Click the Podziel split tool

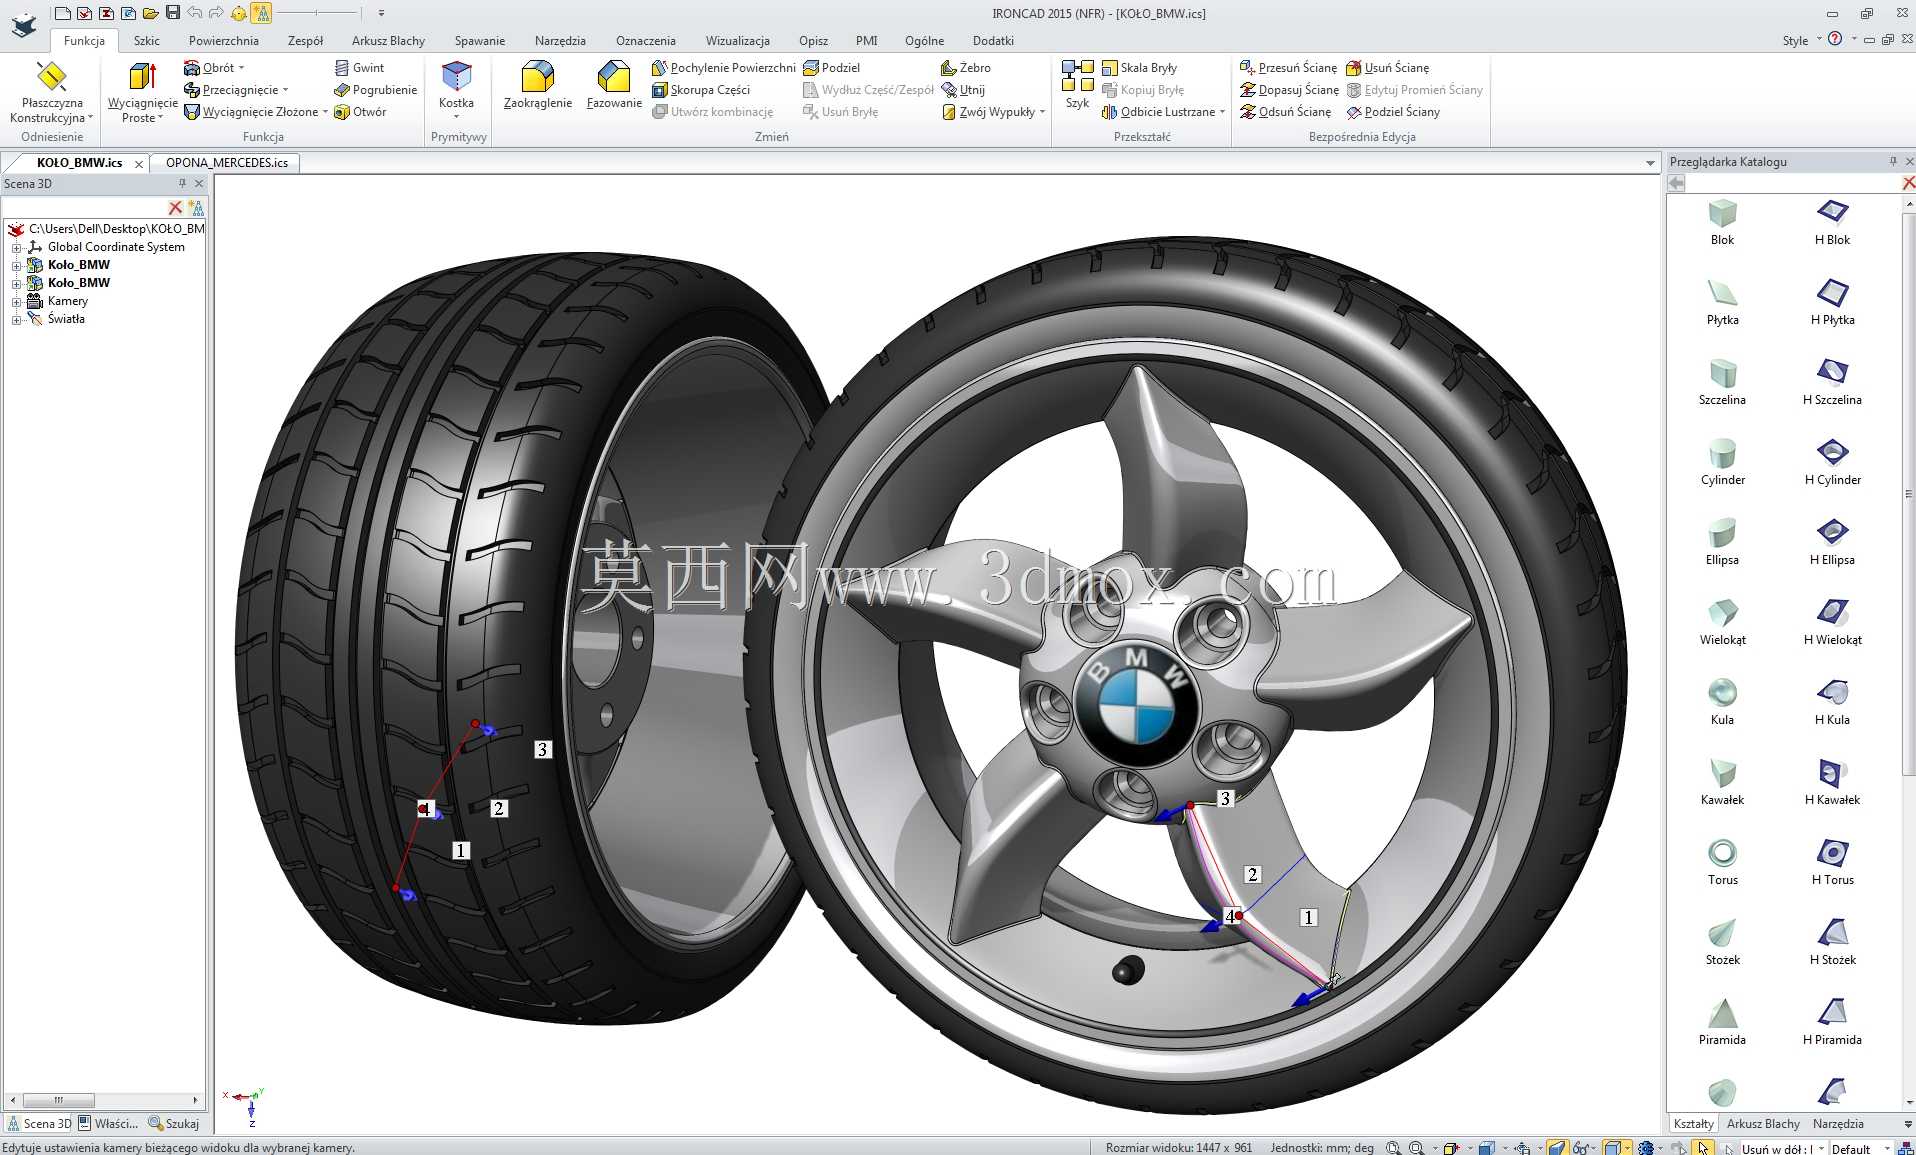[832, 68]
